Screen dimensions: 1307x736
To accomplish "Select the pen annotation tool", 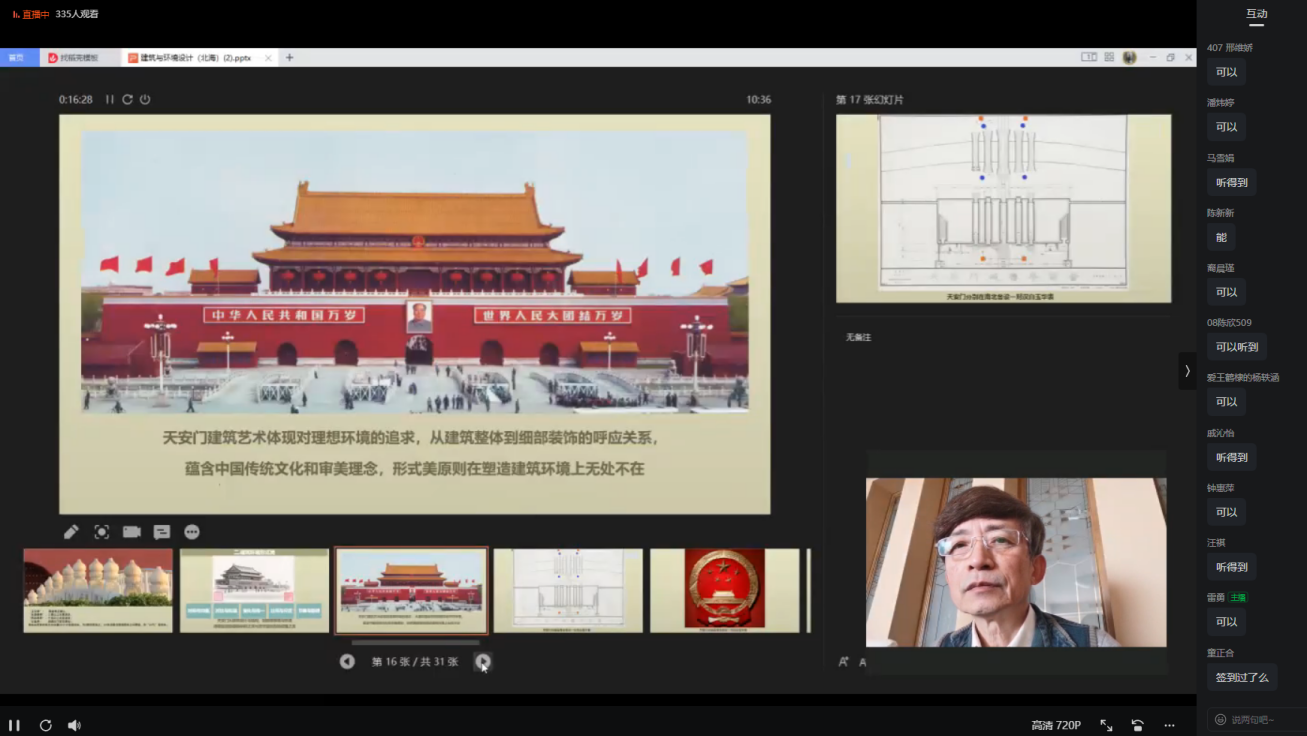I will pyautogui.click(x=71, y=532).
